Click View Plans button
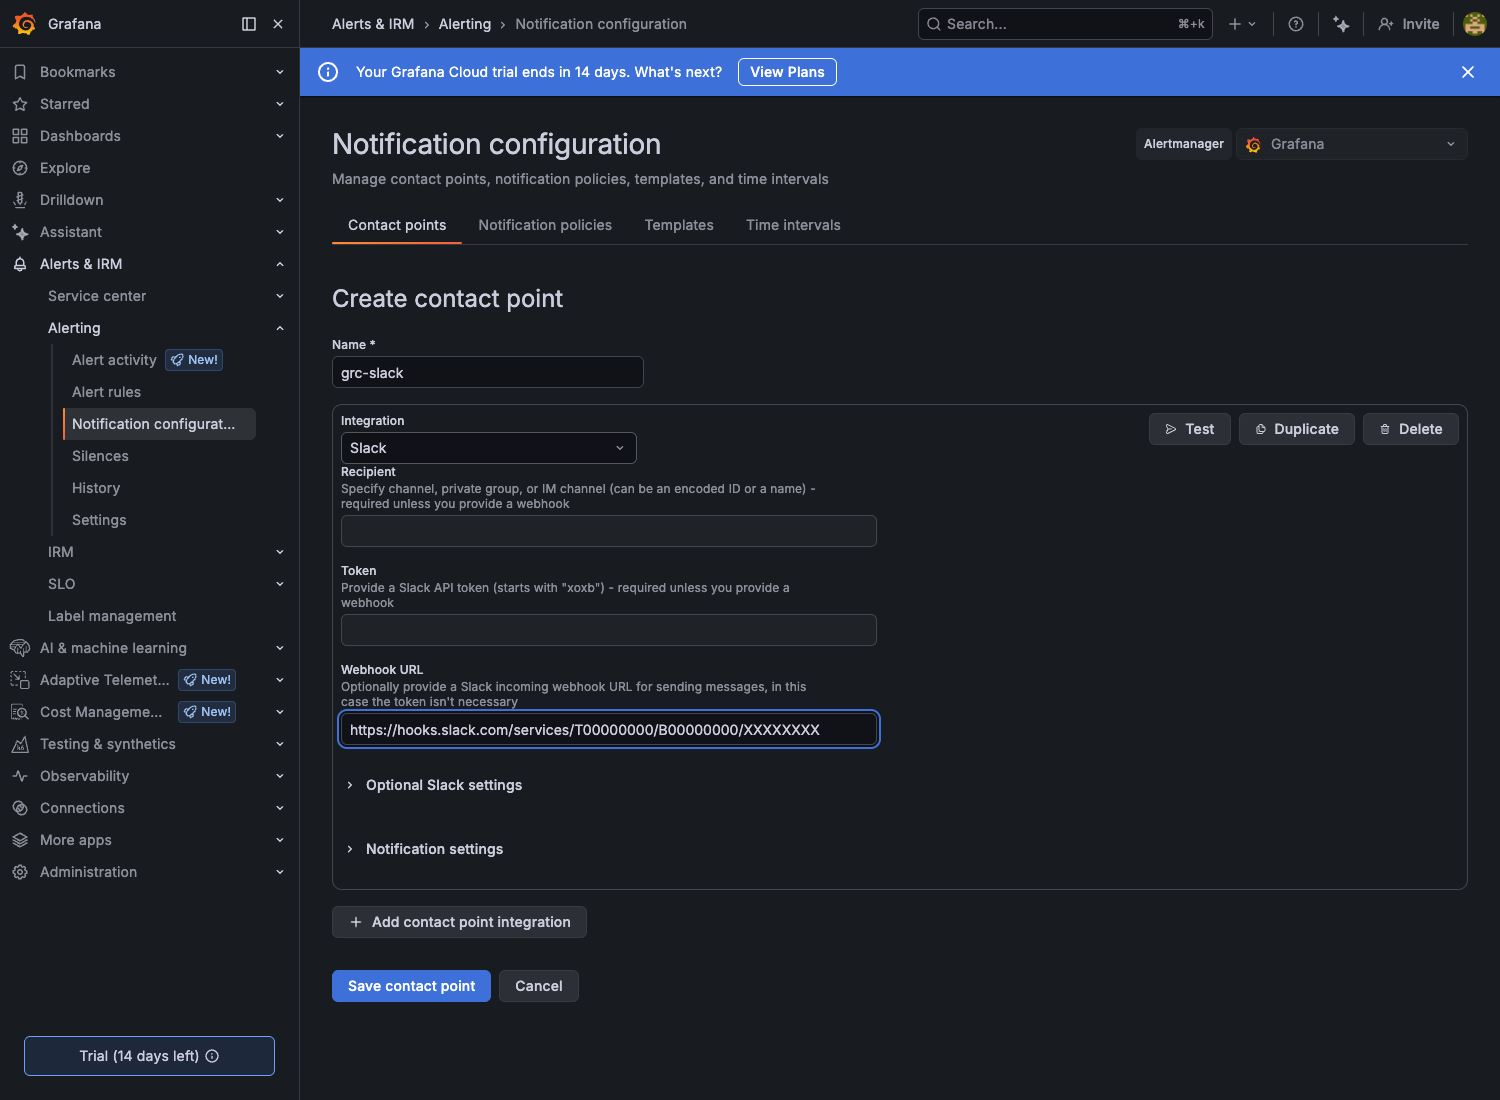This screenshot has width=1500, height=1100. point(787,72)
